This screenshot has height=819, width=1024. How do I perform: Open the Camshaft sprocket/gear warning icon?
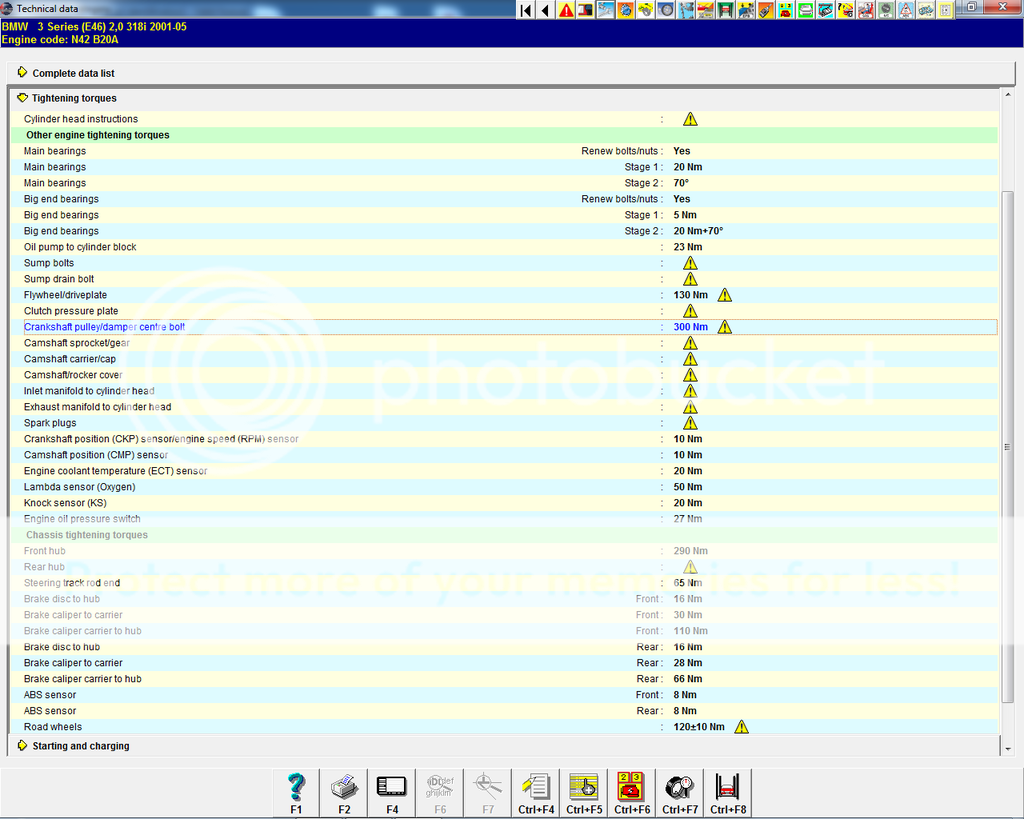pos(690,343)
